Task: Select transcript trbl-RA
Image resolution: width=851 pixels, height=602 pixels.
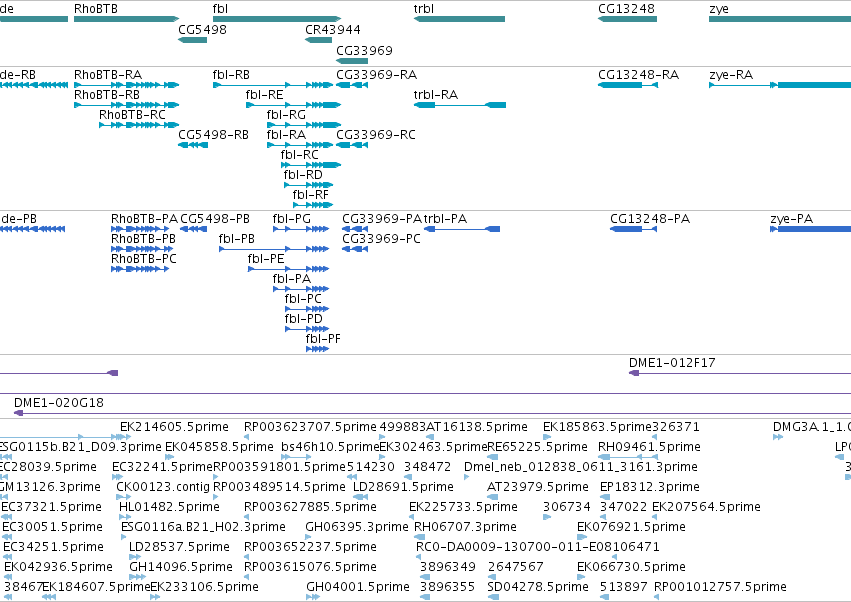Action: click(x=460, y=105)
